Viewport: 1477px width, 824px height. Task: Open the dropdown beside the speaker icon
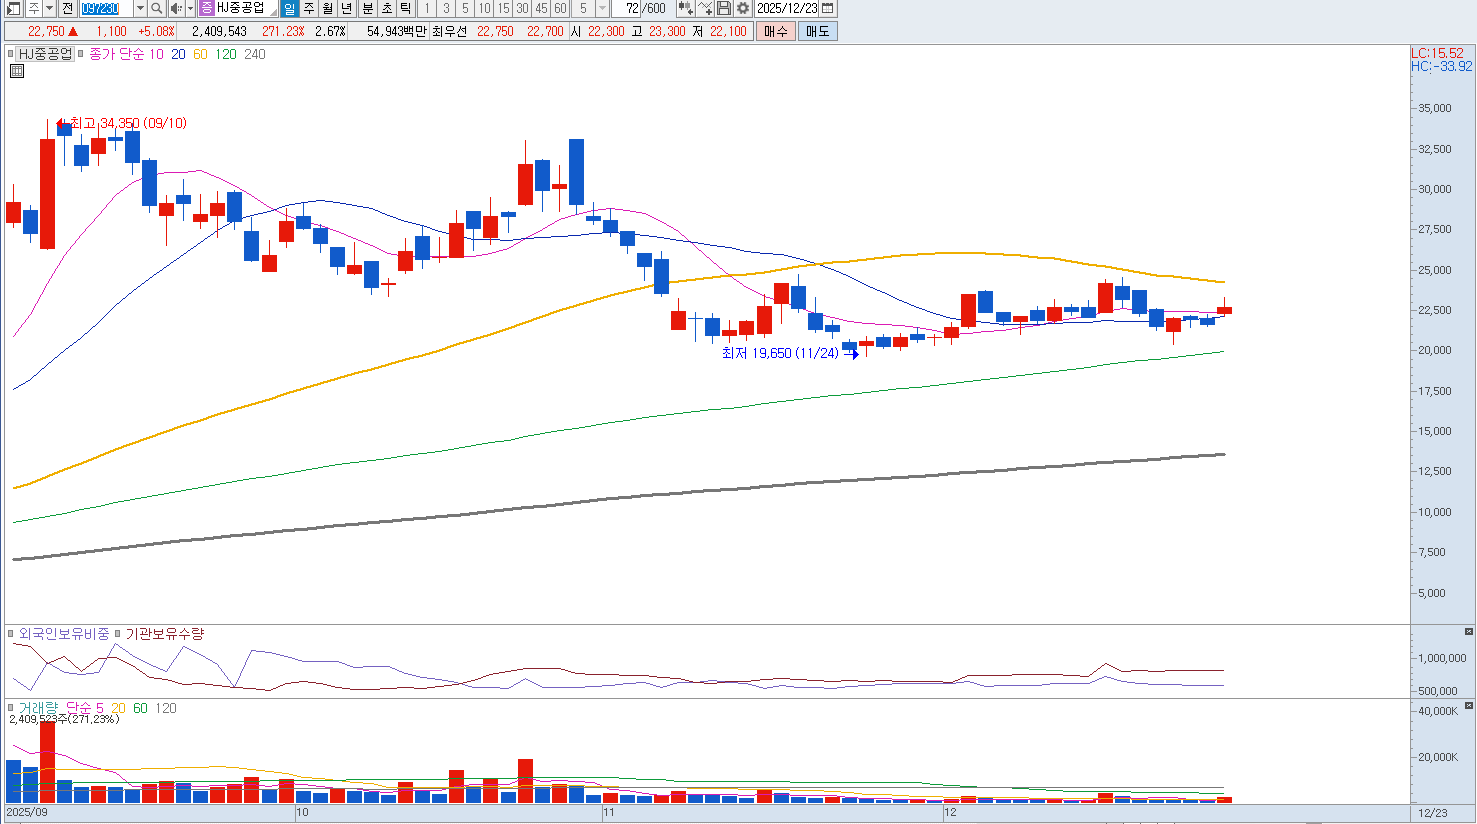tap(190, 9)
